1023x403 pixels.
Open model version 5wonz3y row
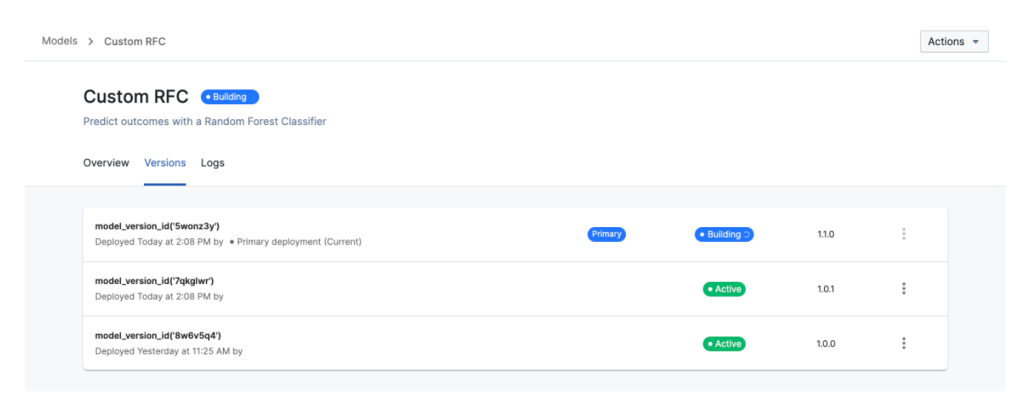point(157,226)
